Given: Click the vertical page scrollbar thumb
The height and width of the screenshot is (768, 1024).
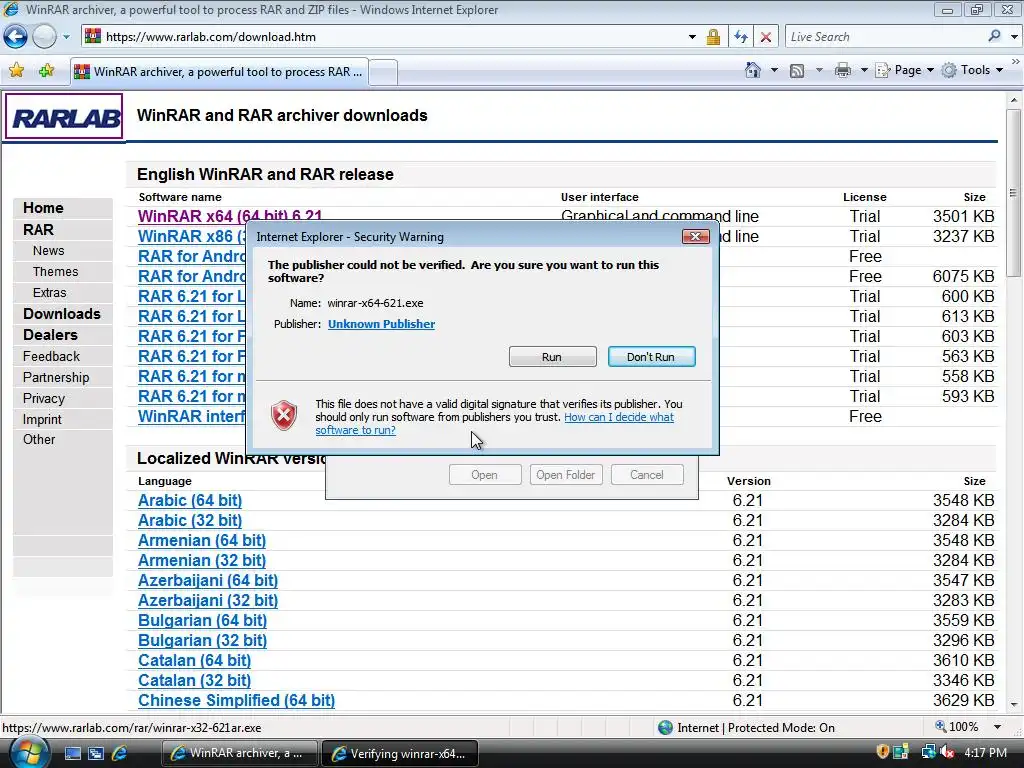Looking at the screenshot, I should coord(1014,193).
